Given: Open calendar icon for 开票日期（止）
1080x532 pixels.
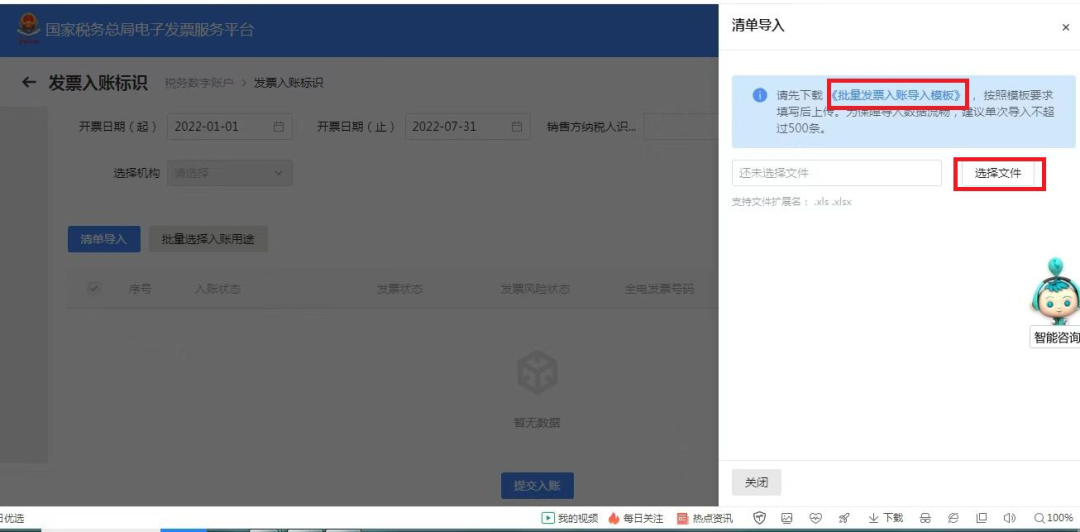Looking at the screenshot, I should pos(516,127).
